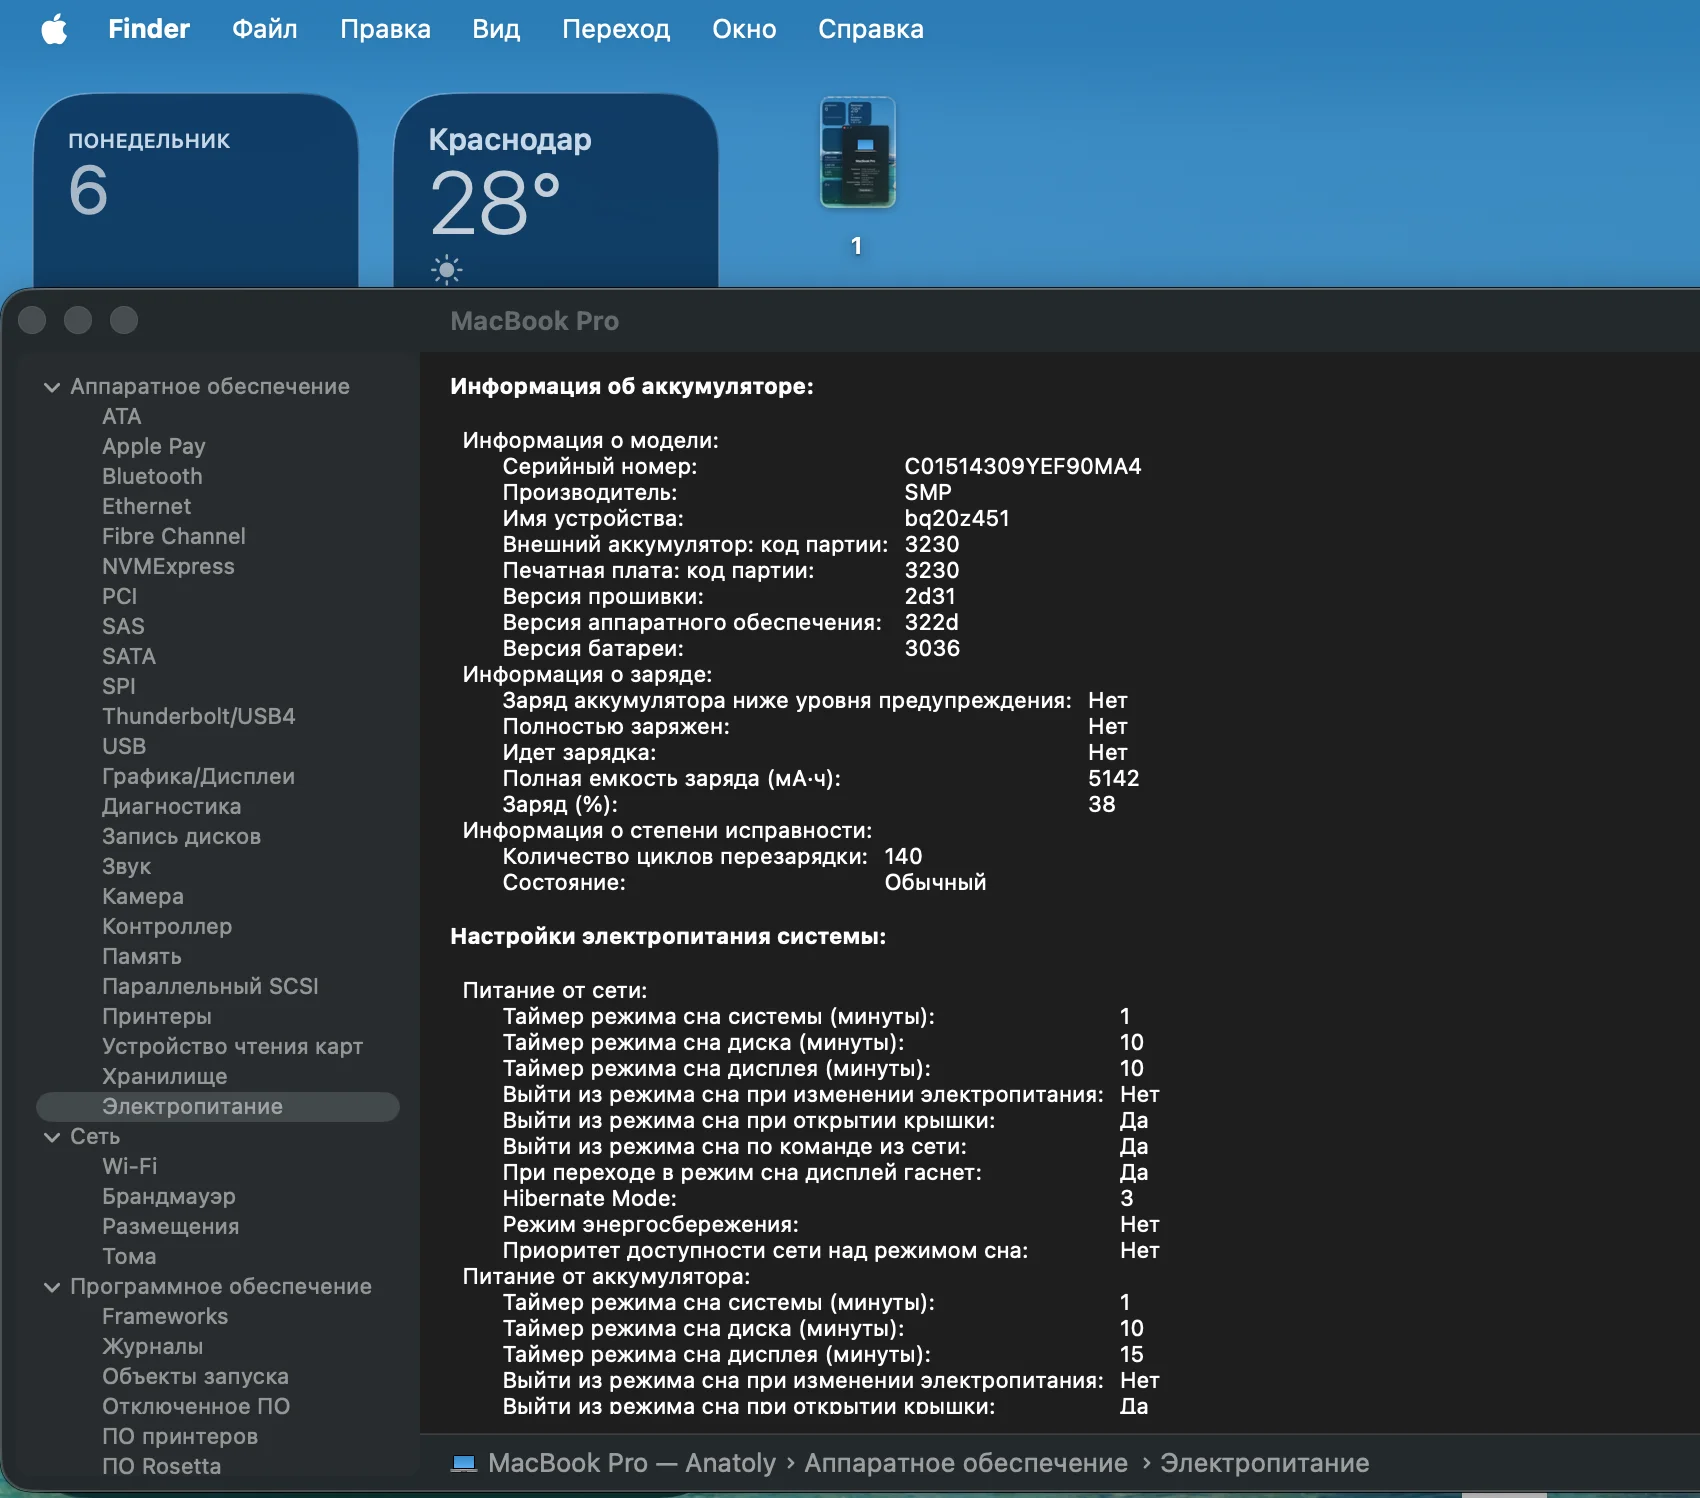Screen dimensions: 1700x1498
Task: Select Журналы in the sidebar
Action: [152, 1347]
